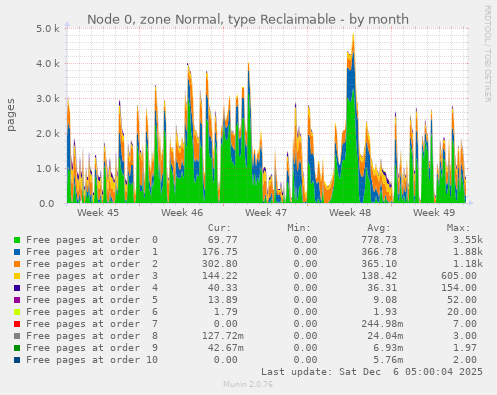Image resolution: width=497 pixels, height=395 pixels.
Task: Click 'Free pages at order 7' label
Action: (x=92, y=324)
